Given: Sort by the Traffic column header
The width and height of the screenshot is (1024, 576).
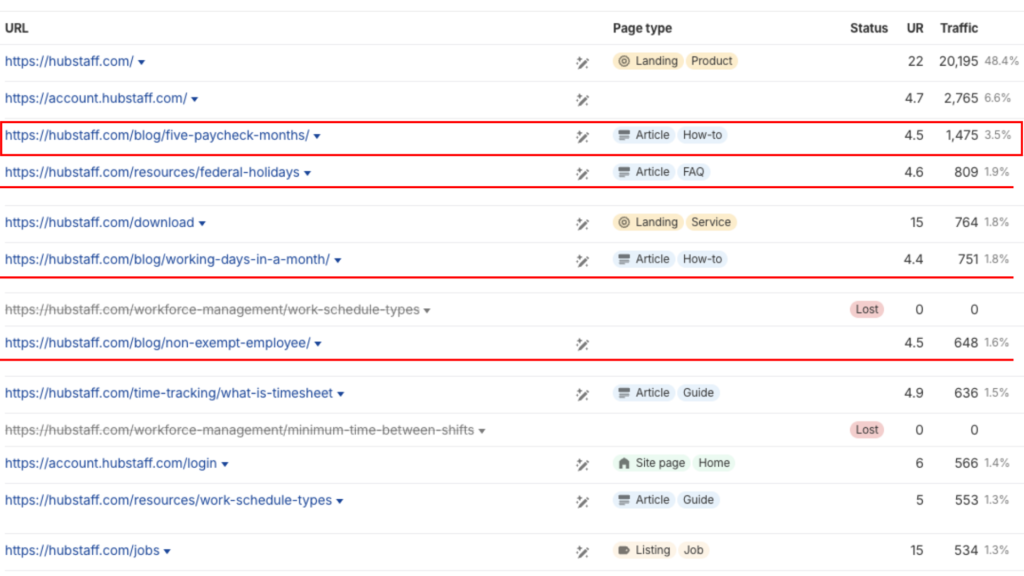Looking at the screenshot, I should coord(959,28).
